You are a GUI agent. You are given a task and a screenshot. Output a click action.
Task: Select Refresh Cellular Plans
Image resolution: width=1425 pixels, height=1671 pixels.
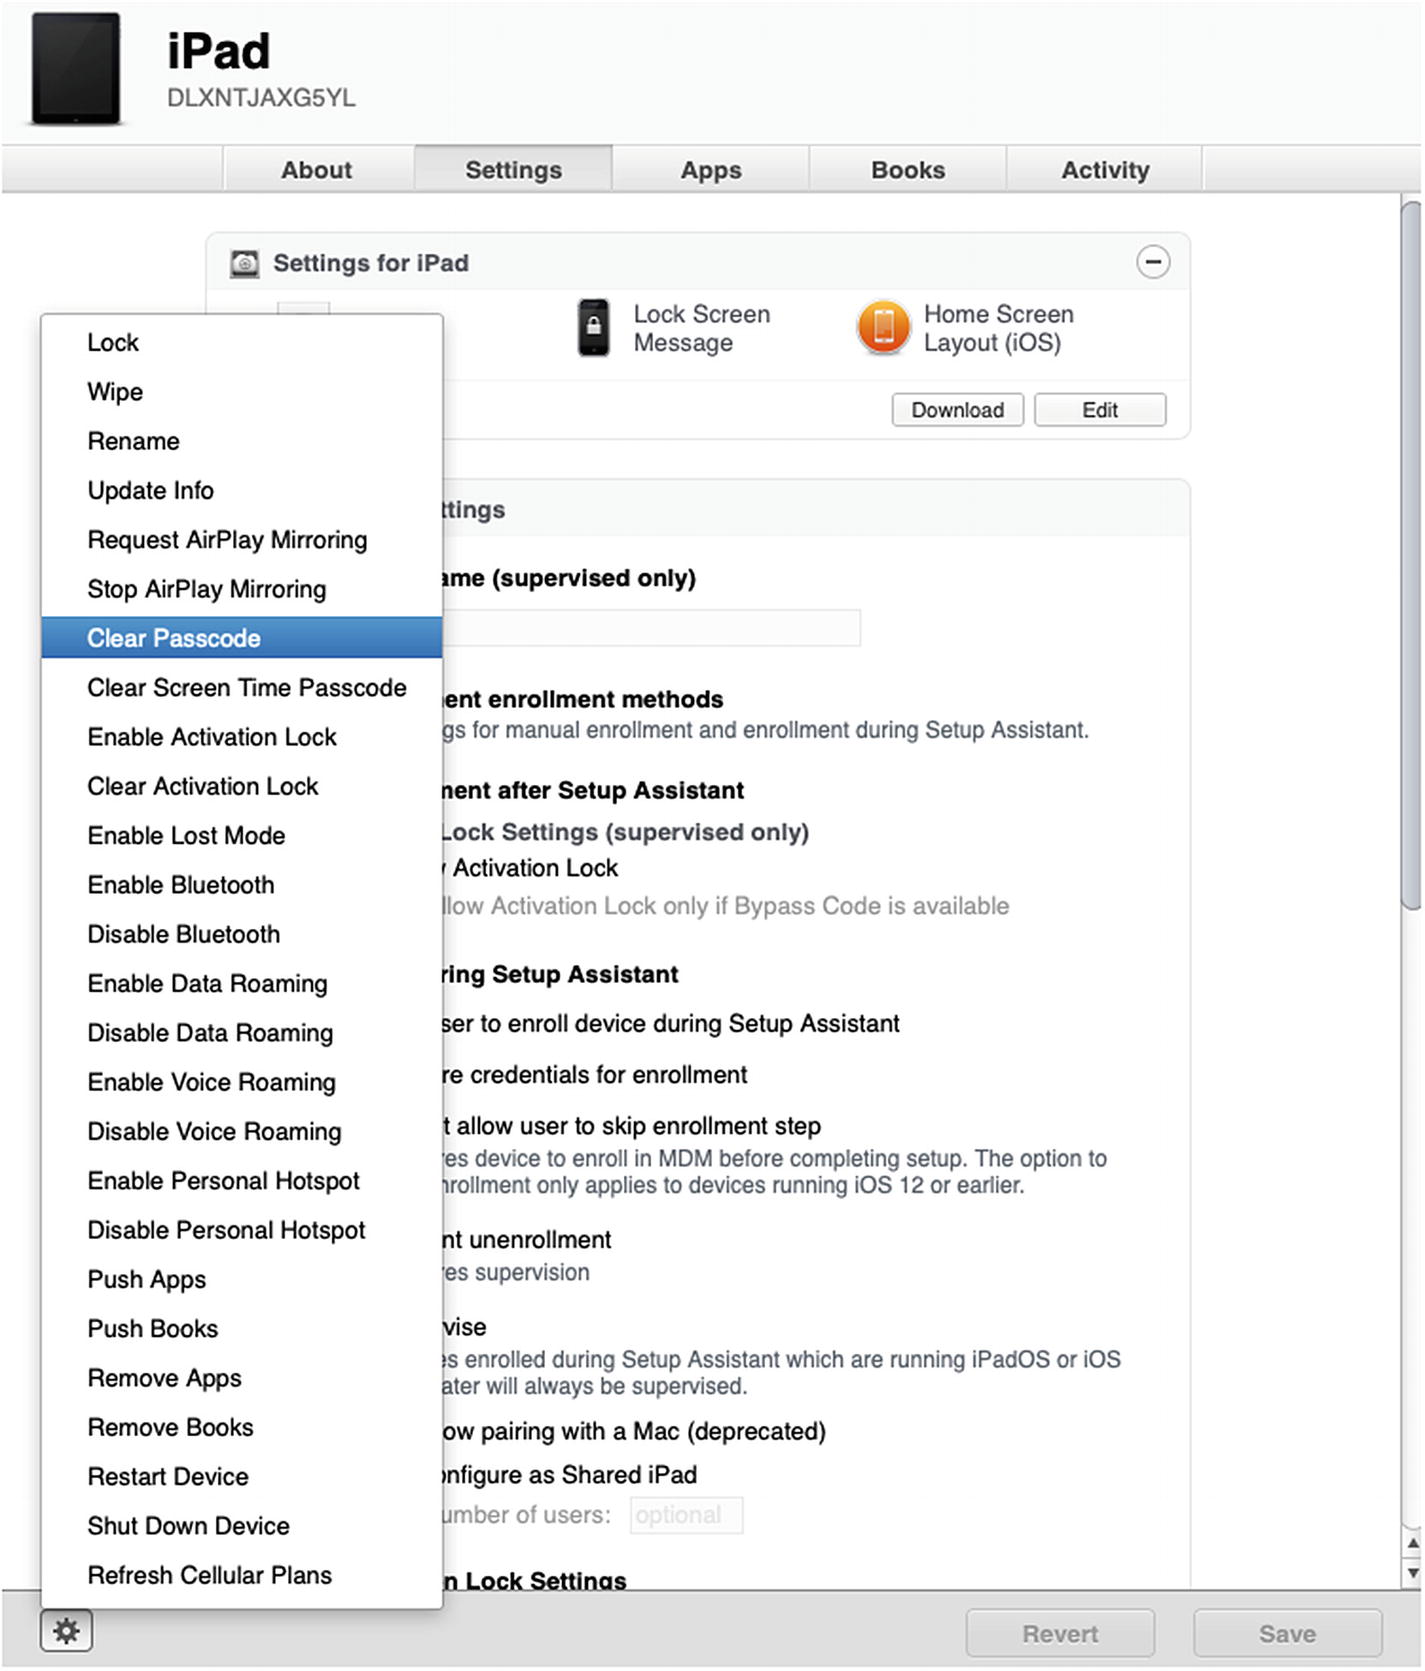point(242,1576)
